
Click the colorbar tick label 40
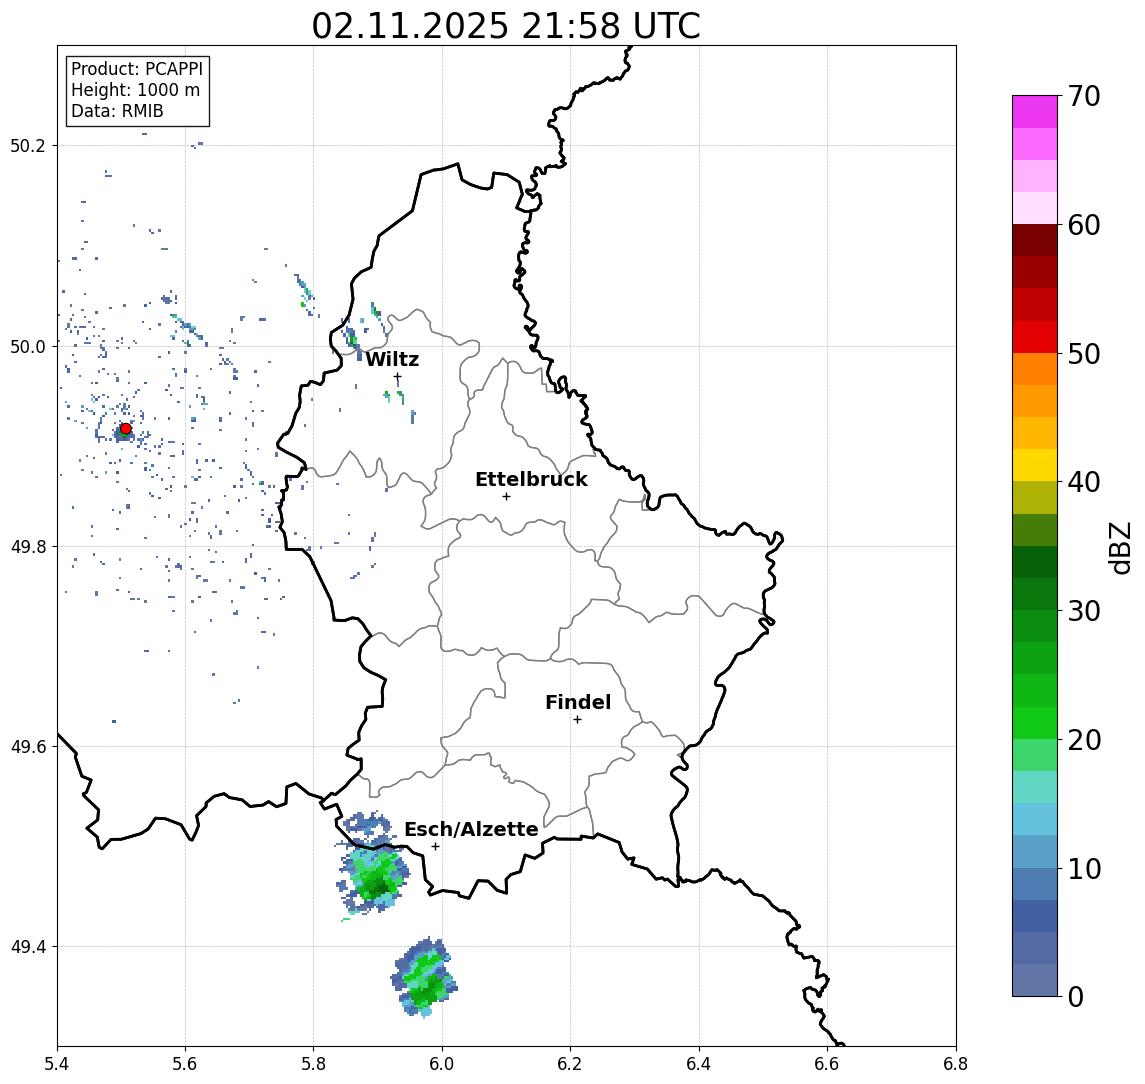point(1084,482)
